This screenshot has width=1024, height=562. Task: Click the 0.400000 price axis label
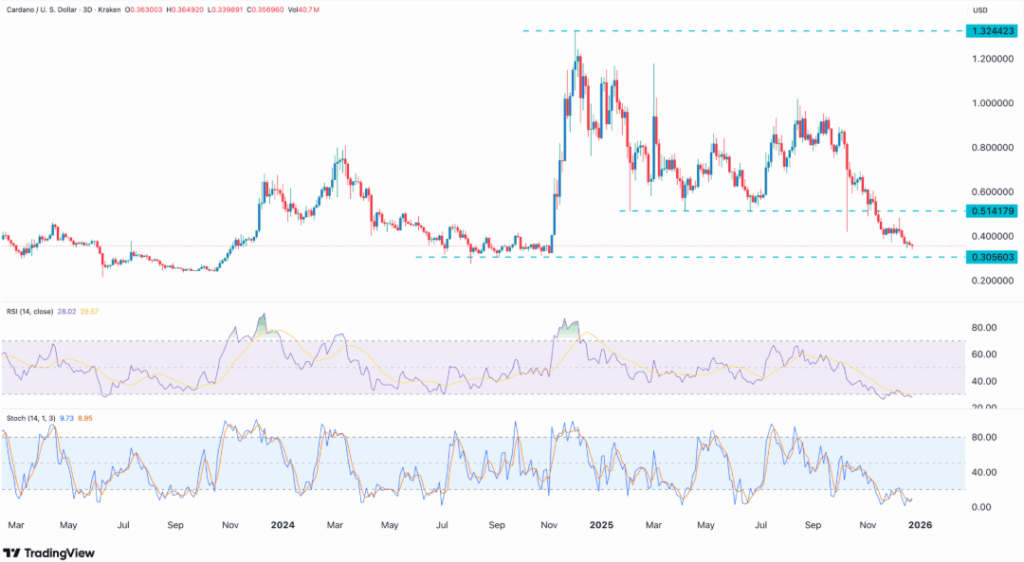click(993, 236)
